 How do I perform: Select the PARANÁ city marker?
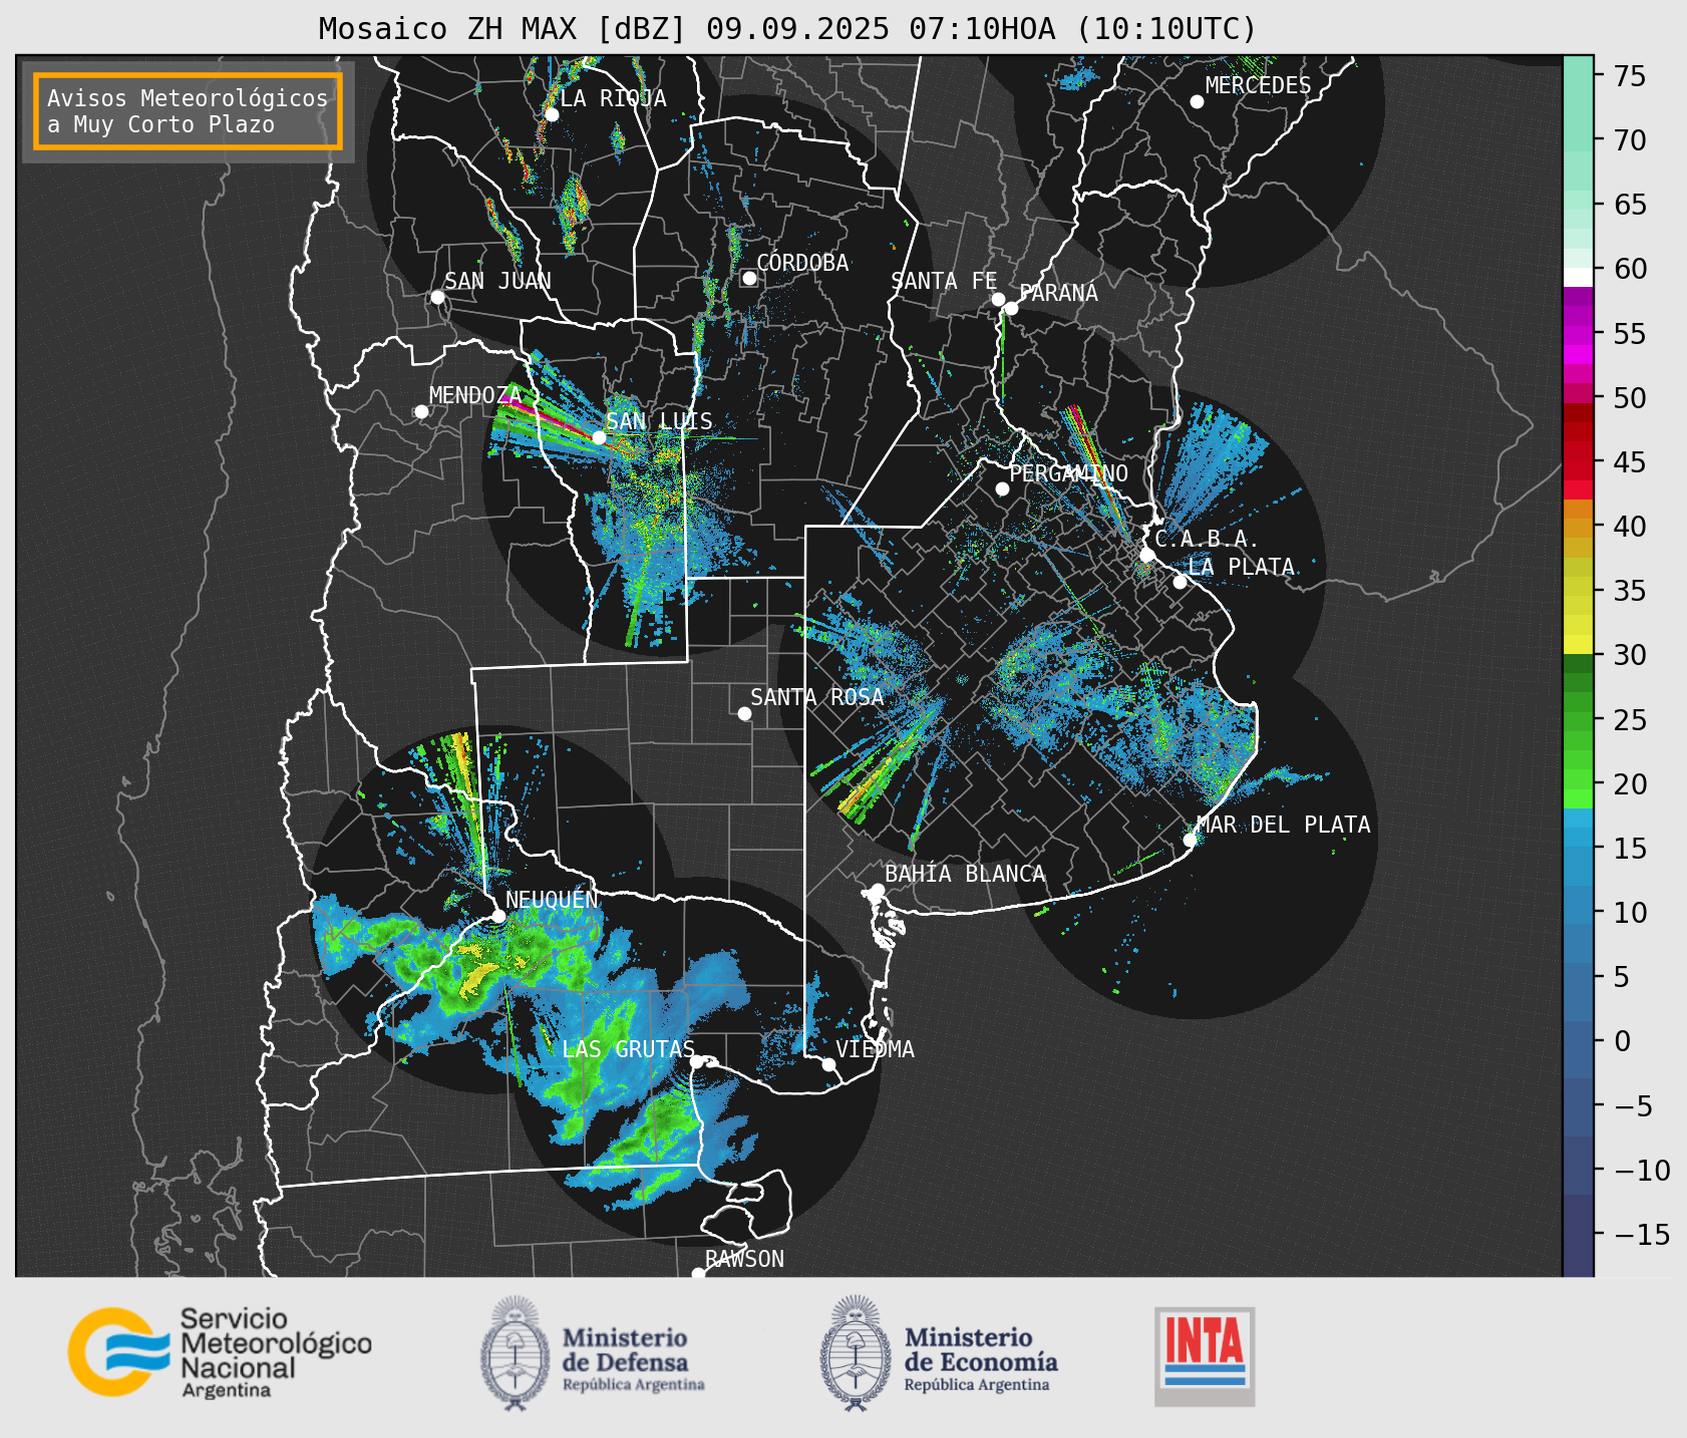point(1011,308)
